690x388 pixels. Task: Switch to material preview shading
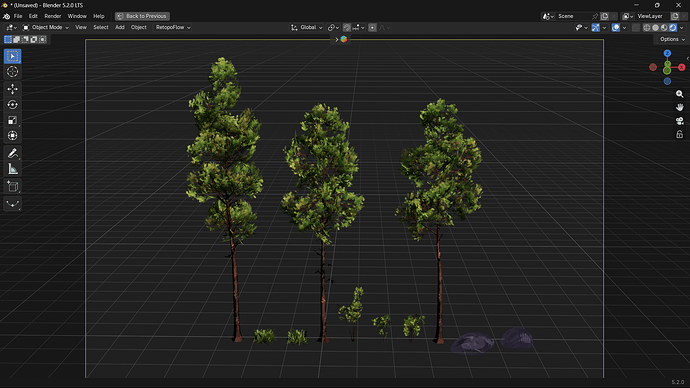tap(664, 27)
